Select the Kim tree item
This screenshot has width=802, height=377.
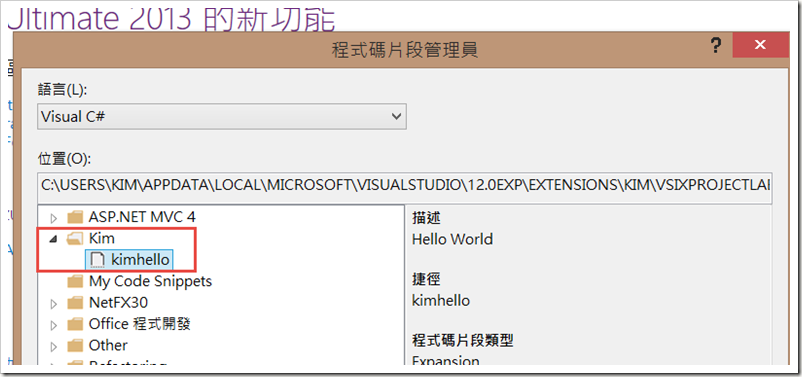pyautogui.click(x=102, y=238)
